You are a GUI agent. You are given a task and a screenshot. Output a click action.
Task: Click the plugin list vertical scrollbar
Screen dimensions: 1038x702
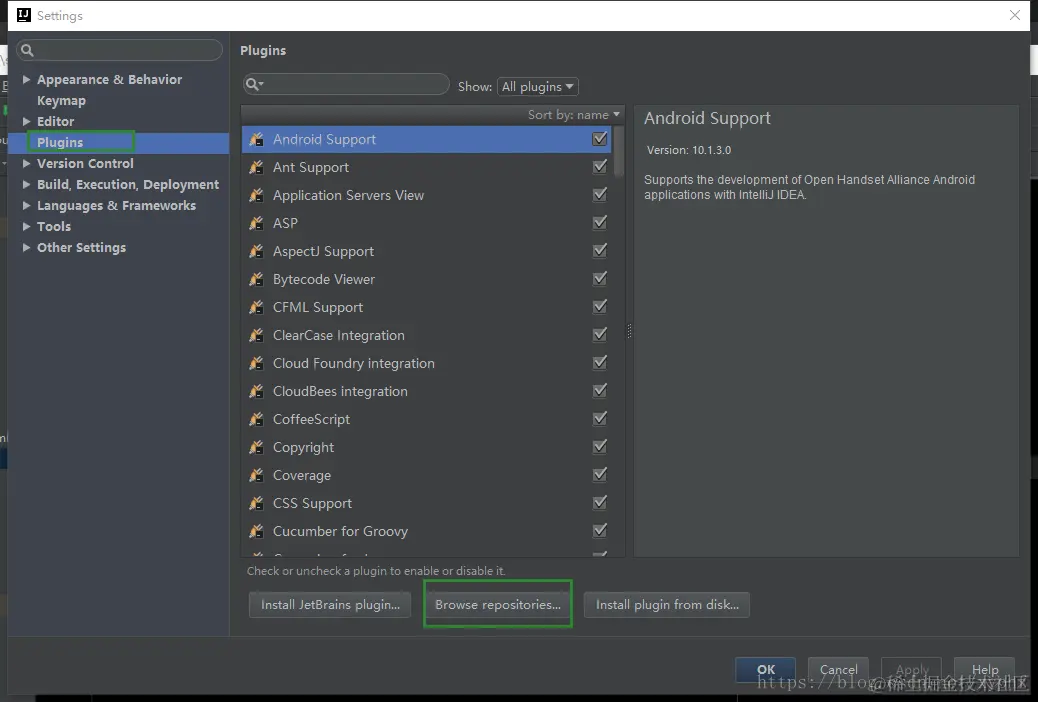pos(618,151)
